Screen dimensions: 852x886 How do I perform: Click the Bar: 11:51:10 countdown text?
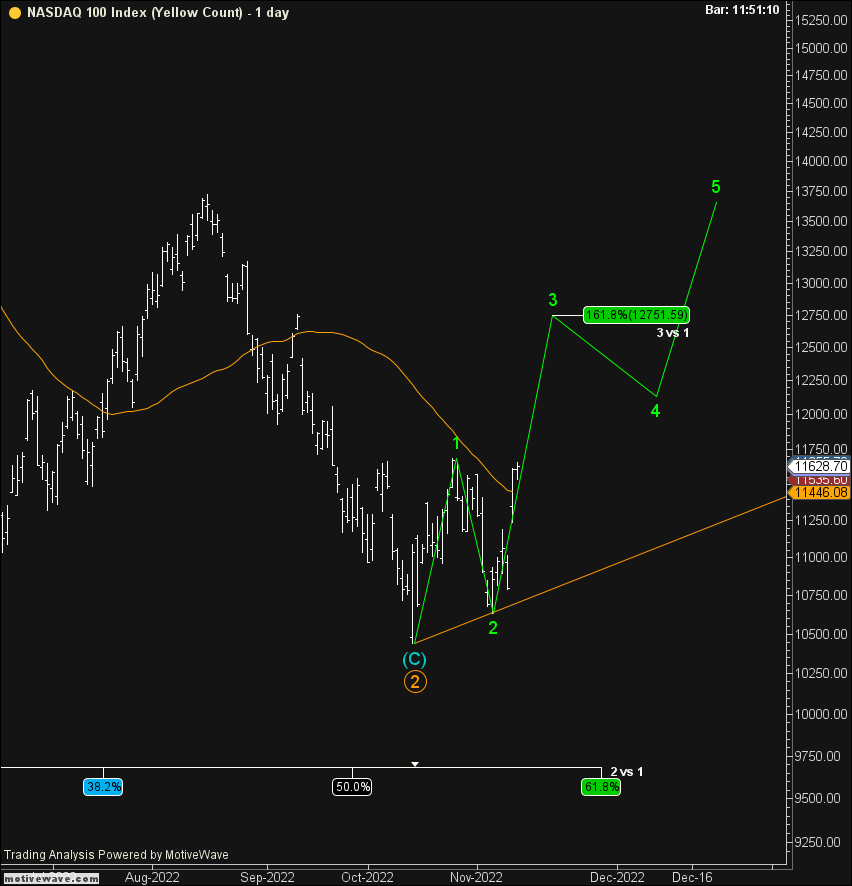point(742,10)
